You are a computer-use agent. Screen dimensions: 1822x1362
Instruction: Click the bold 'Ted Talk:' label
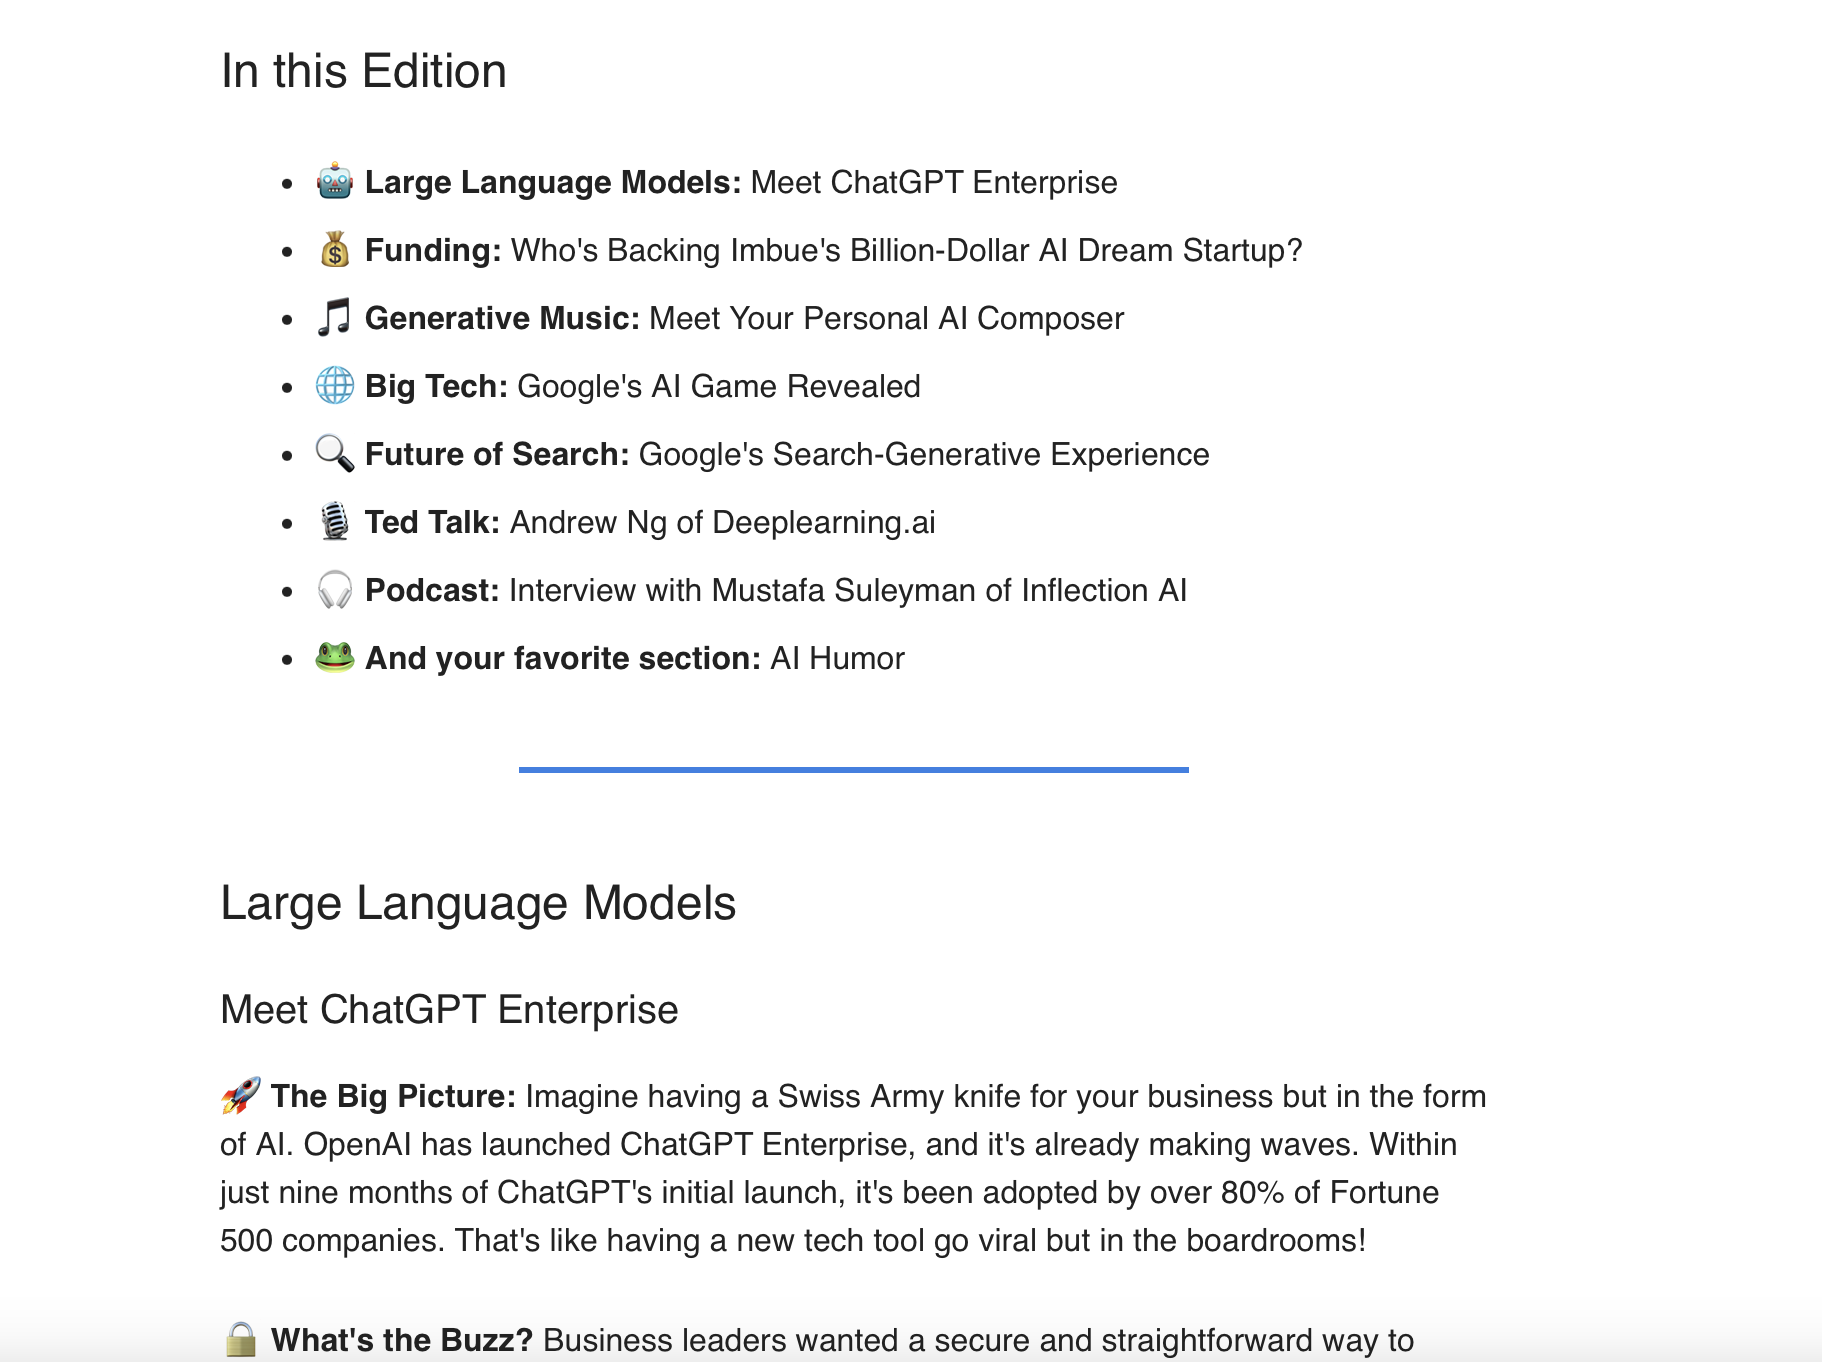tap(432, 522)
